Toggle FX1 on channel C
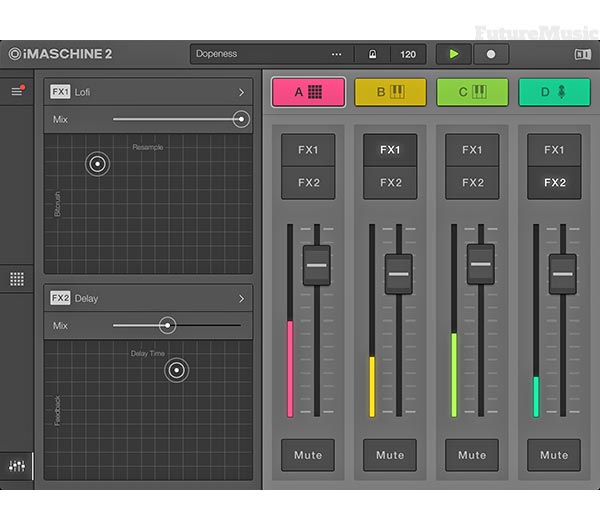This screenshot has width=600, height=530. pos(472,150)
